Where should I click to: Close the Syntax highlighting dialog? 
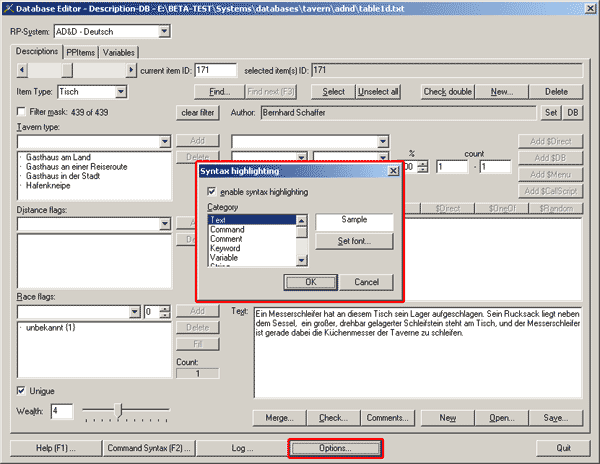click(393, 172)
